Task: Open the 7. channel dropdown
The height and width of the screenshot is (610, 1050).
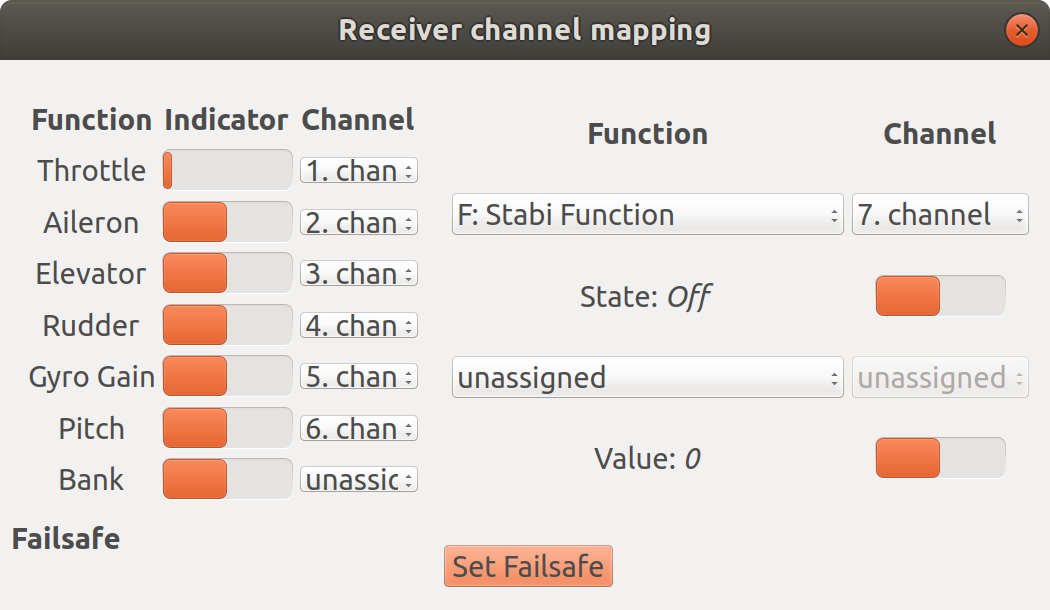Action: [939, 215]
